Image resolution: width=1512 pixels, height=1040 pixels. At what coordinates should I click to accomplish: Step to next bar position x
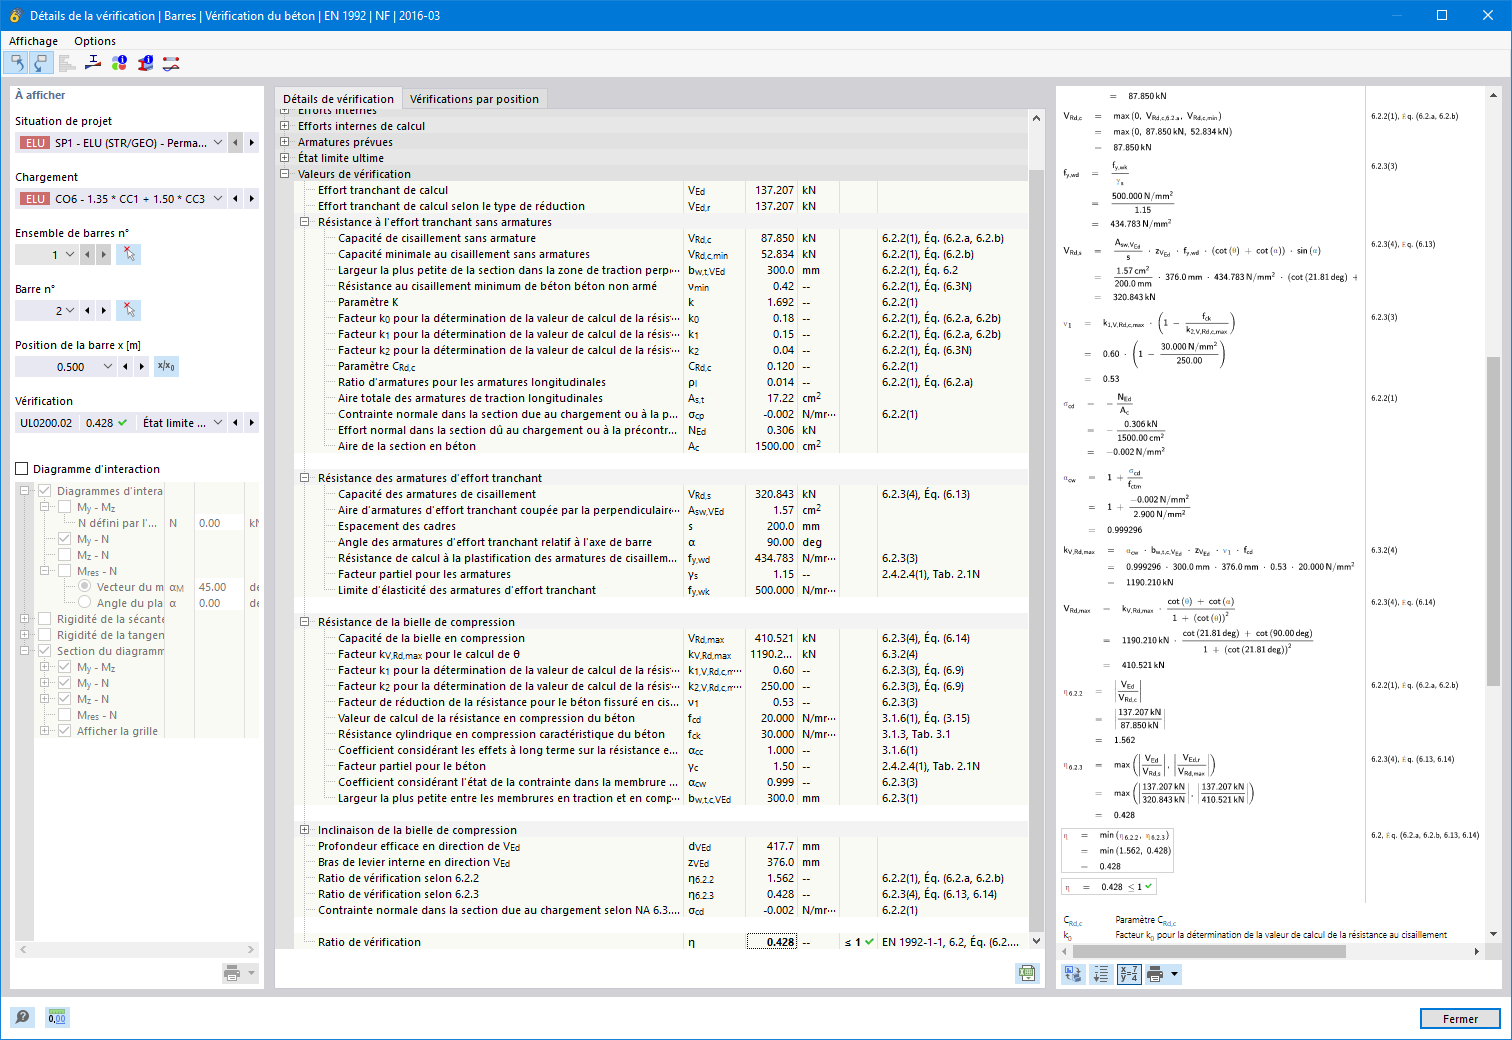point(142,367)
